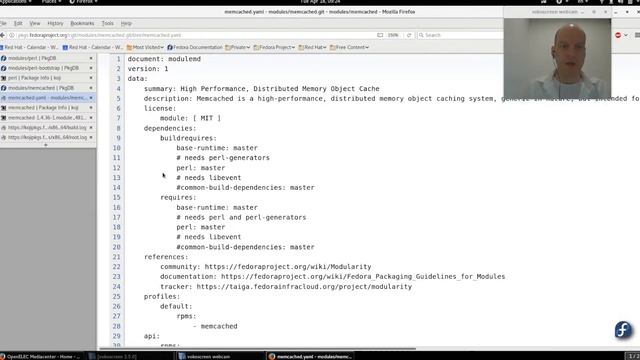Open the Places menu in the top panel
640x360 pixels.
pyautogui.click(x=51, y=2)
